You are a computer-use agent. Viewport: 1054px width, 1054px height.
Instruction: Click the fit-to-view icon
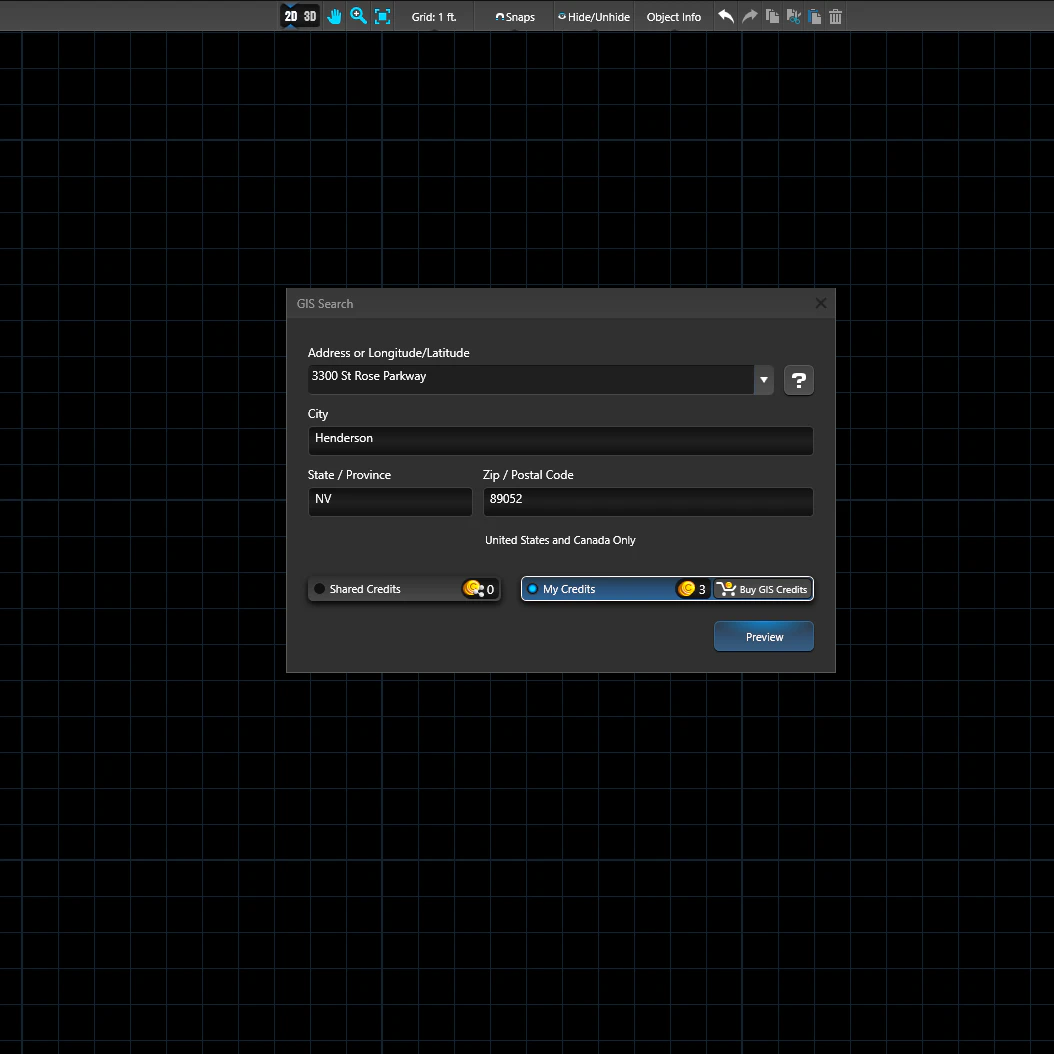(382, 16)
